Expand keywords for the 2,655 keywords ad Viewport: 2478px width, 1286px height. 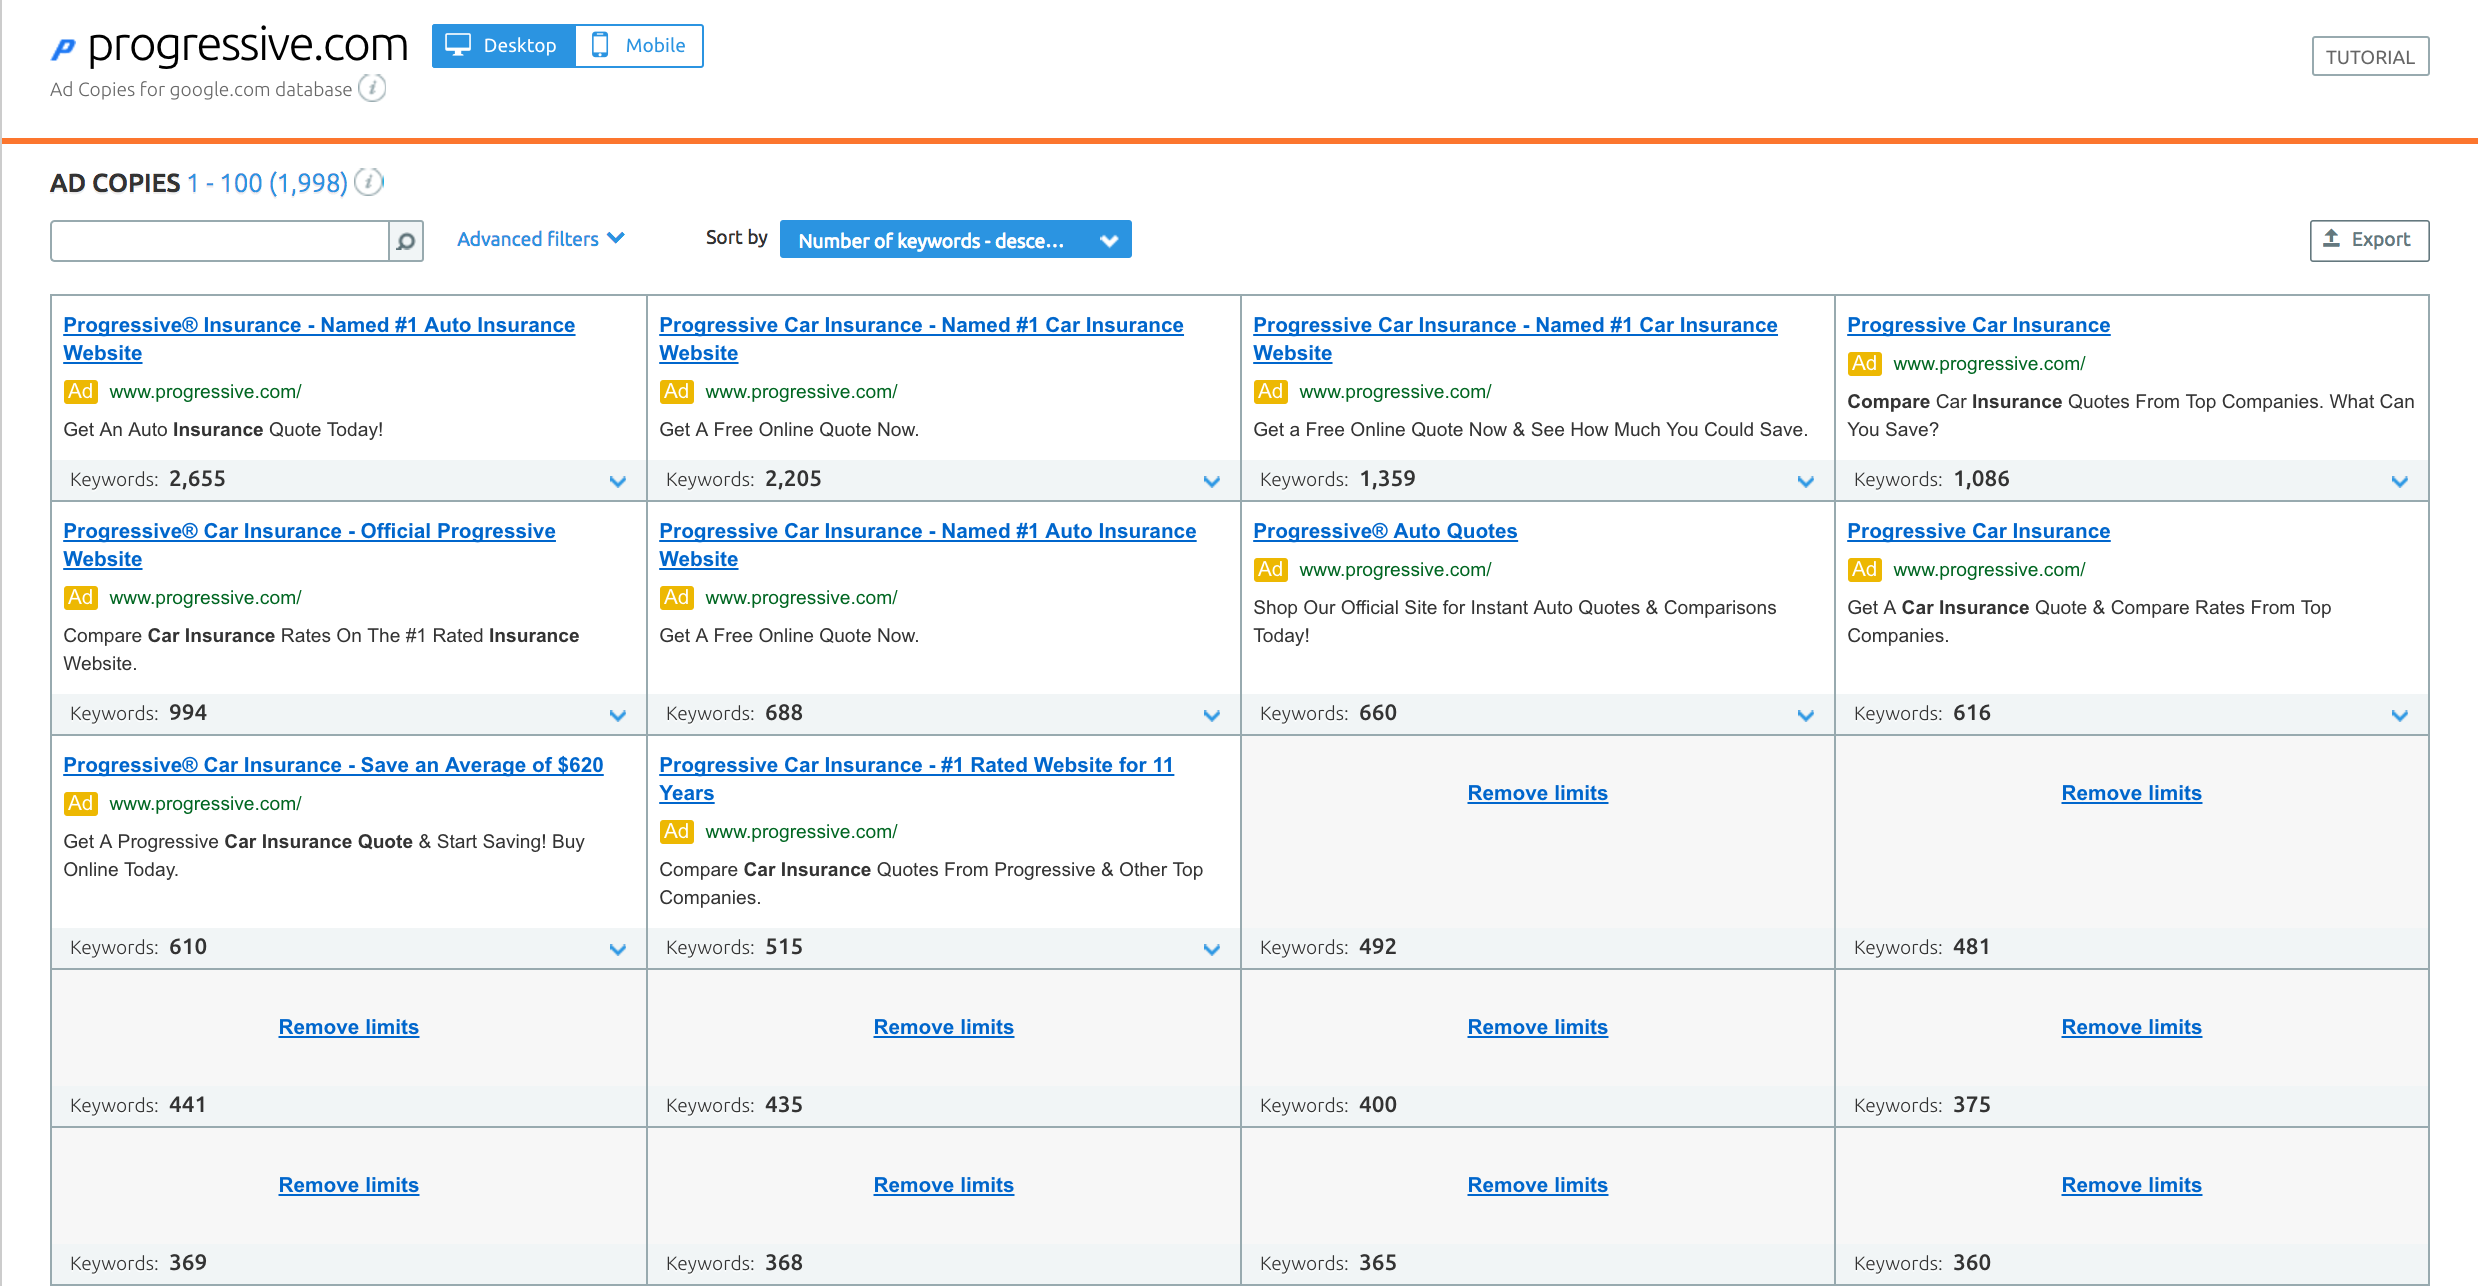pyautogui.click(x=617, y=481)
